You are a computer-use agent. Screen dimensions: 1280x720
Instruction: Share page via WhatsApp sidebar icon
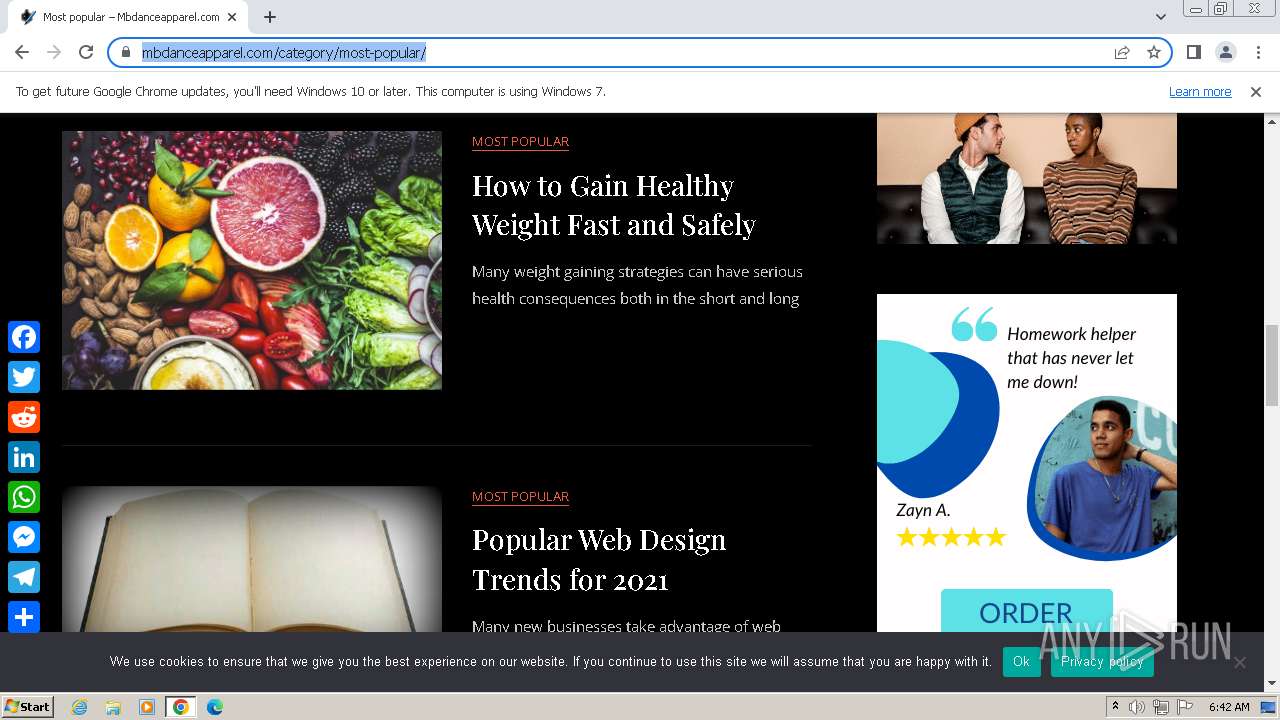tap(24, 497)
